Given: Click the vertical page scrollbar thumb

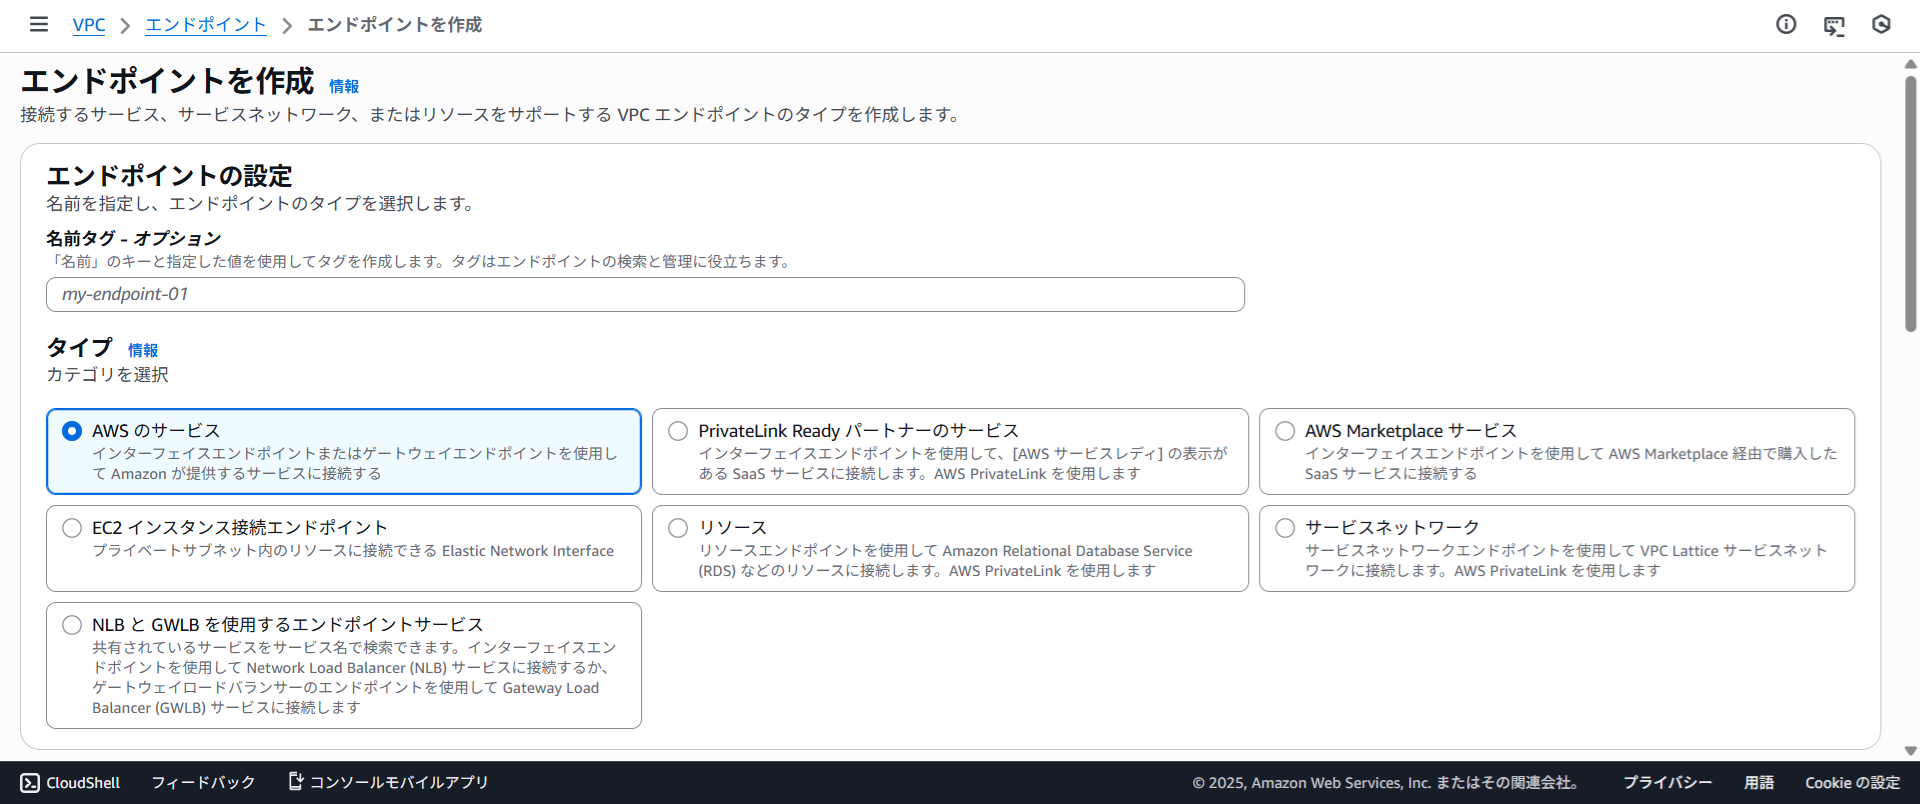Looking at the screenshot, I should click(1910, 200).
